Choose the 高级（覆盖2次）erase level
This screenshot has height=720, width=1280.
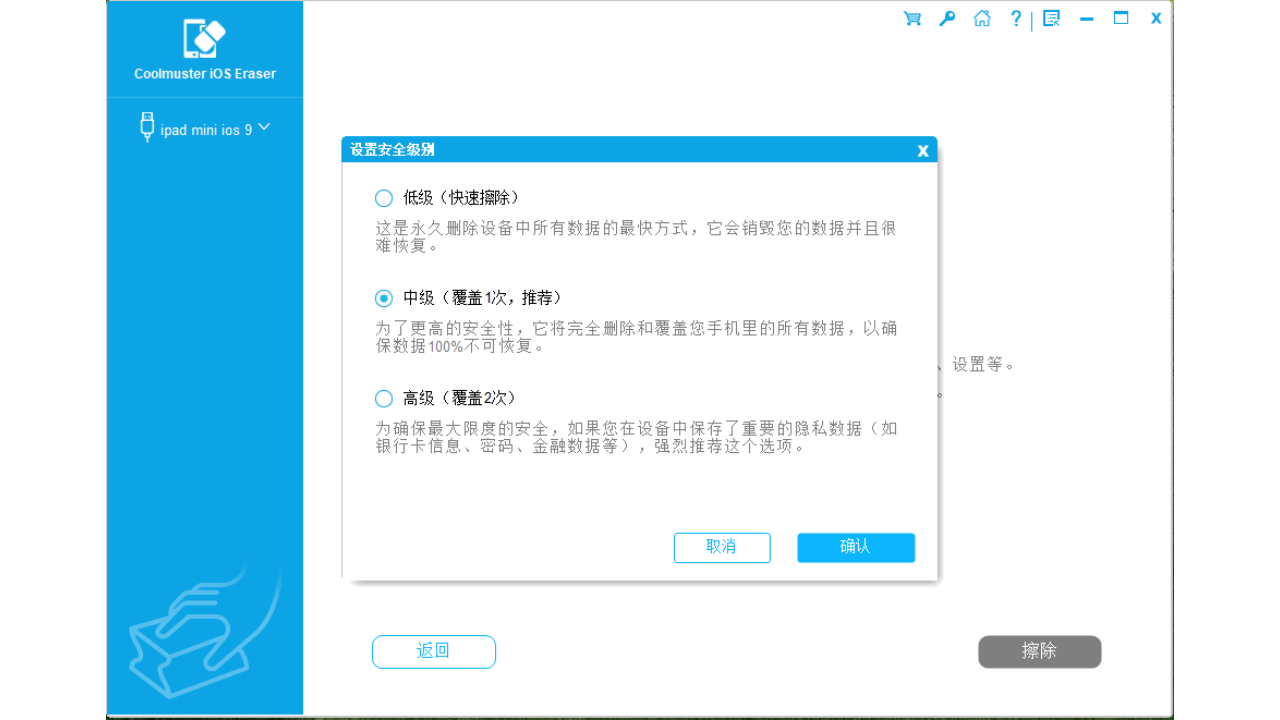[x=383, y=397]
